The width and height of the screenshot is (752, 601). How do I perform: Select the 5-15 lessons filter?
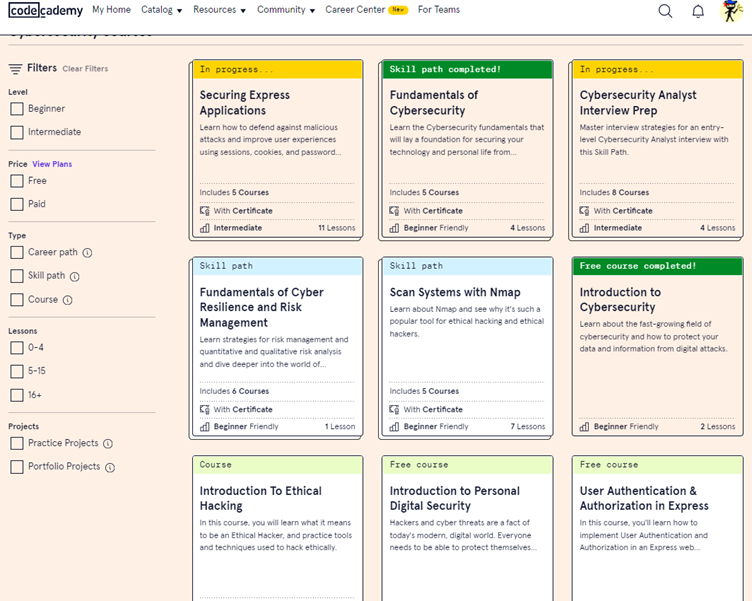[17, 371]
